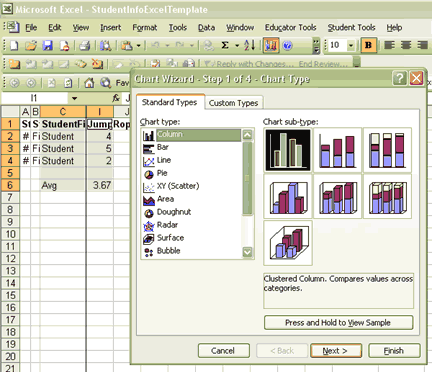Expand the AutoSum dropdown arrow
Screen dimensions: 433x373
237,45
